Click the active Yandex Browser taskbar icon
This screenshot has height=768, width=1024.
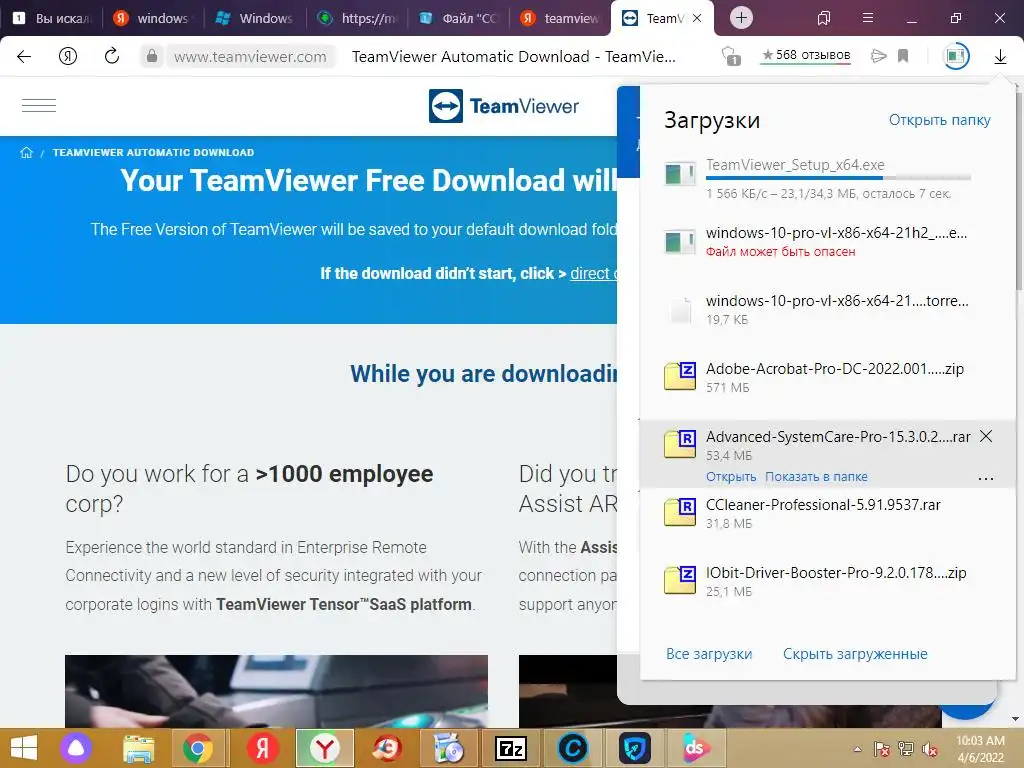(325, 748)
